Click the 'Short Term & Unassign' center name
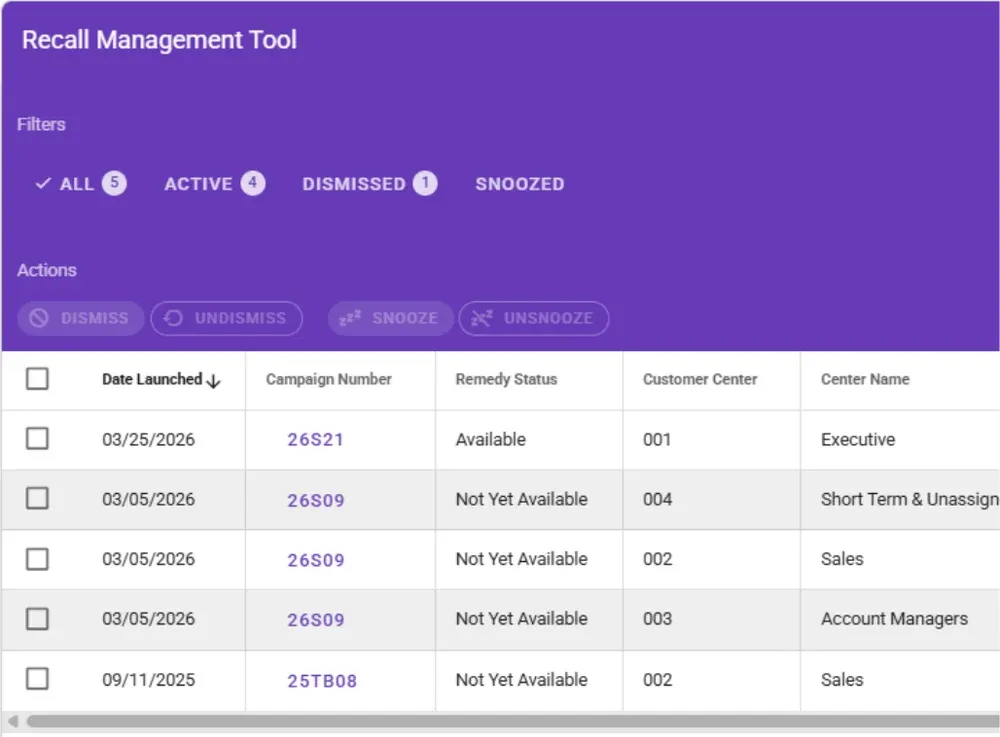The width and height of the screenshot is (1000, 737). click(x=909, y=500)
